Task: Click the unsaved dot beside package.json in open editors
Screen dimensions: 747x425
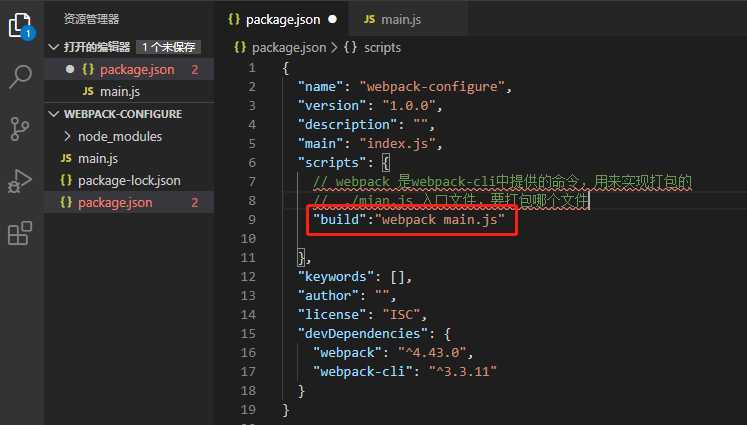Action: tap(70, 69)
